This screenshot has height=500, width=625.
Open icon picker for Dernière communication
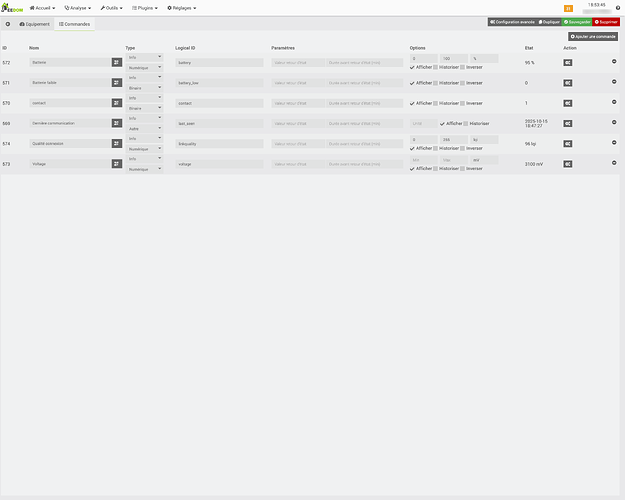[x=117, y=123]
